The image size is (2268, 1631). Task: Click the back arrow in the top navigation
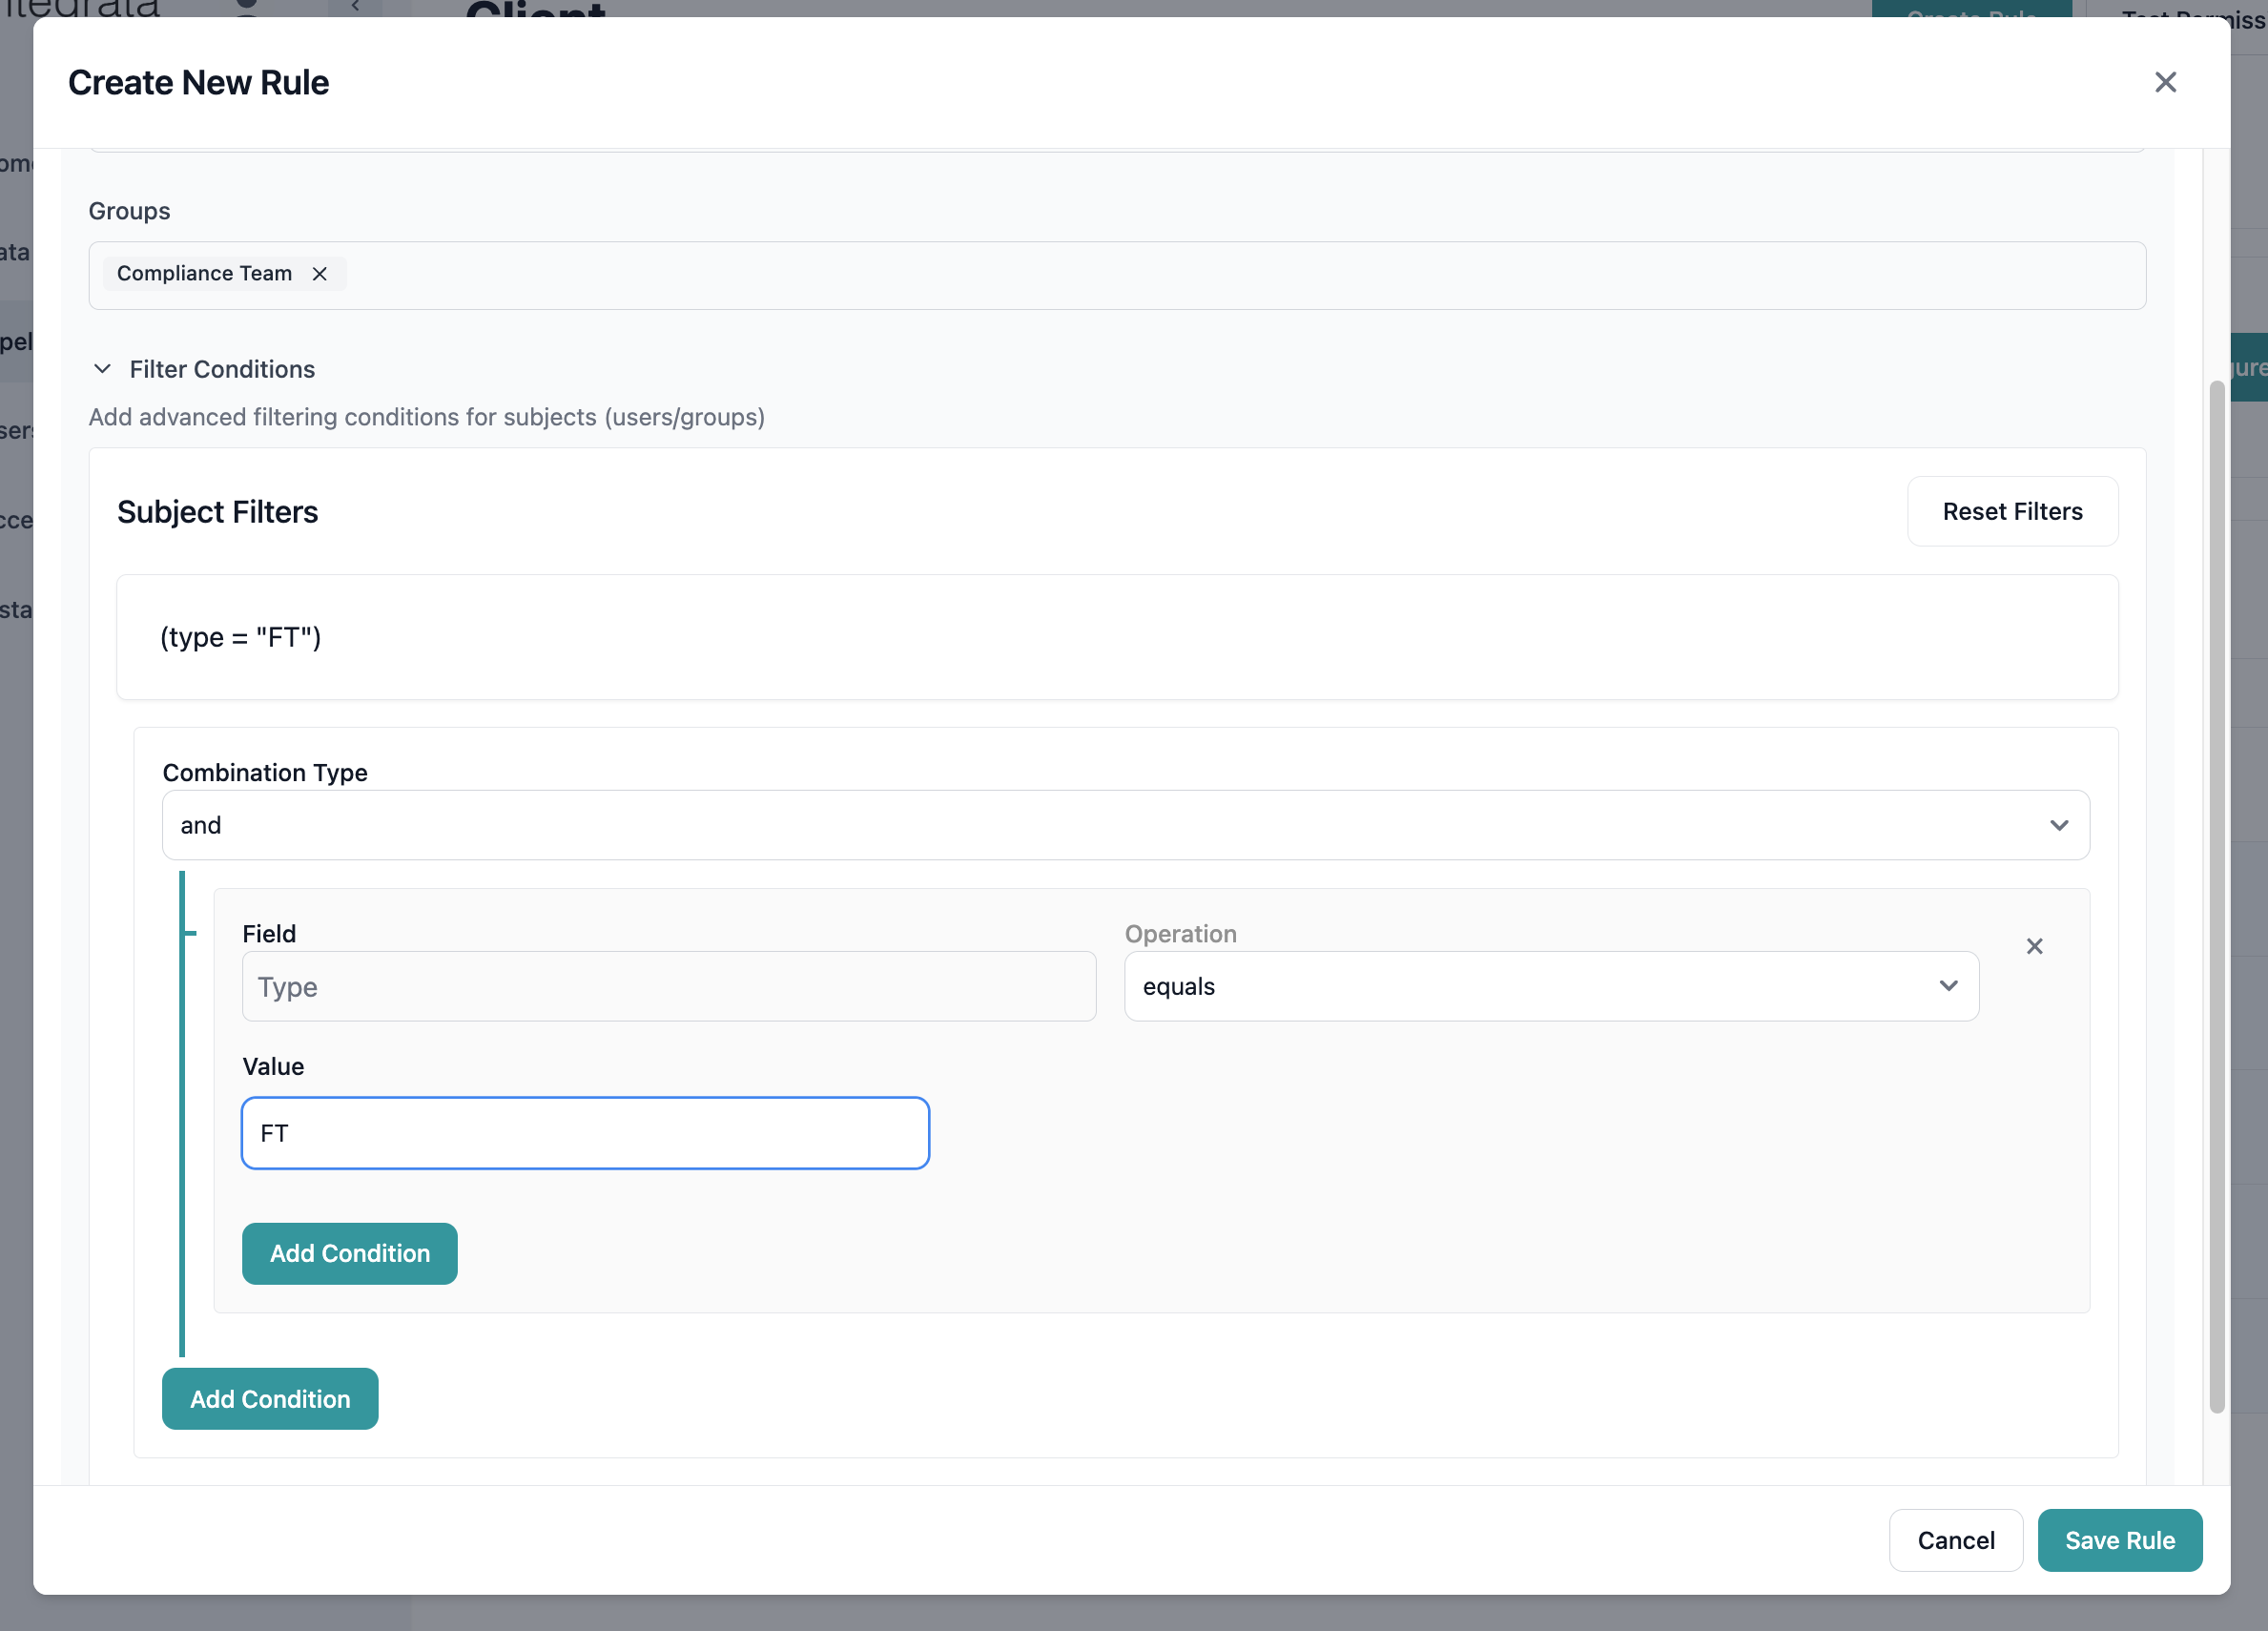355,8
